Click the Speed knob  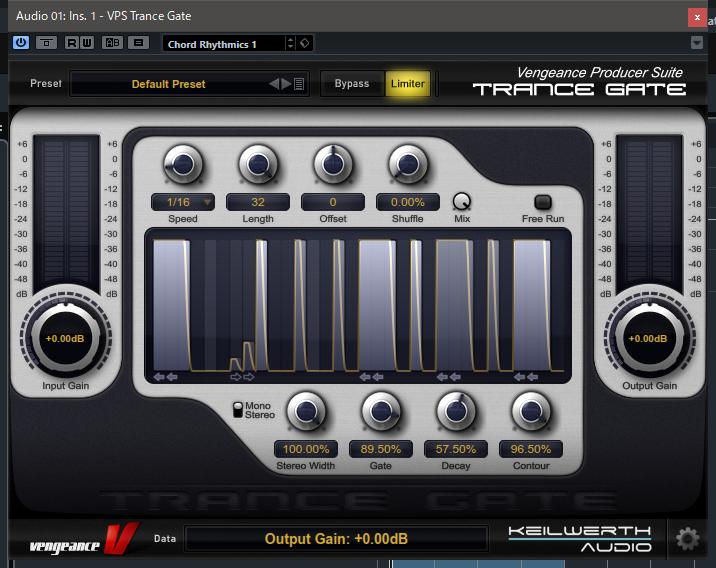click(183, 164)
